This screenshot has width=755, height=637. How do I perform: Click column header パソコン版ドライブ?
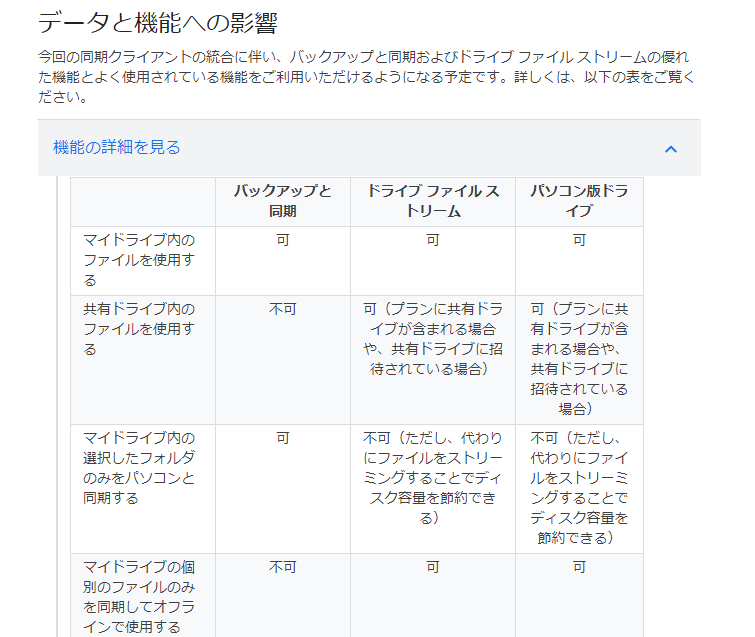point(579,201)
